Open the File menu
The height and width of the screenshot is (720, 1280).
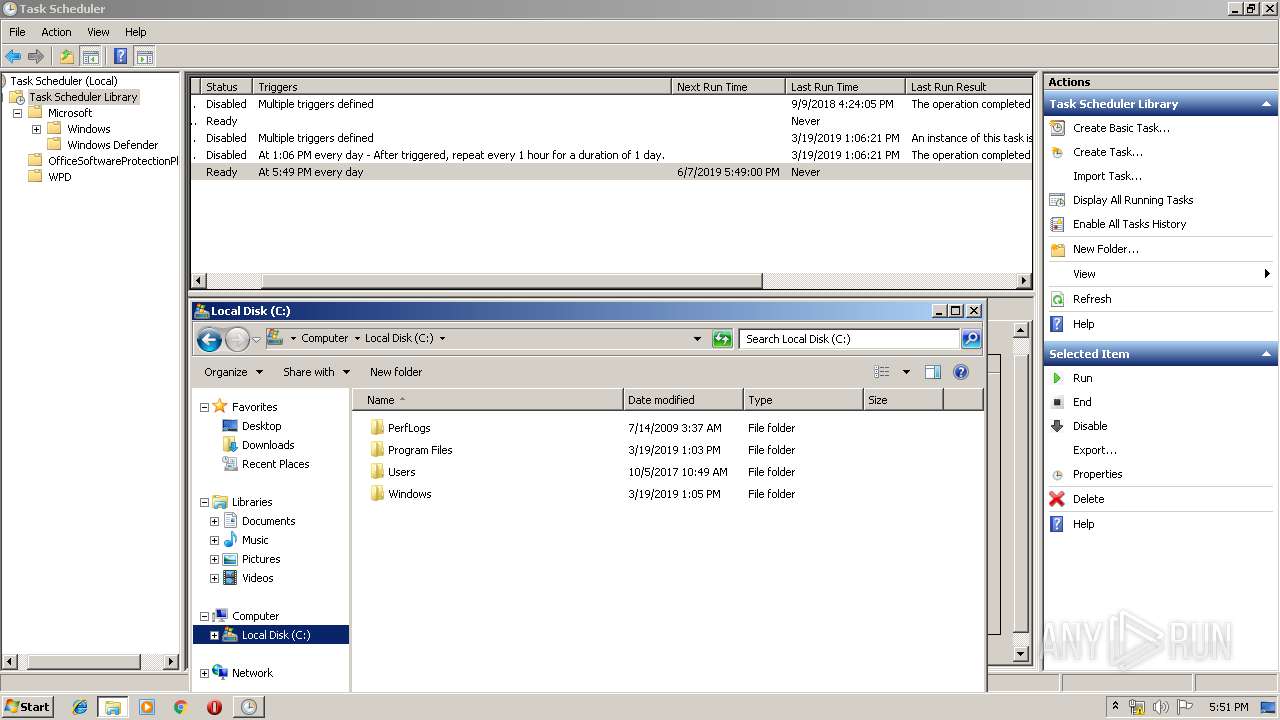coord(17,32)
